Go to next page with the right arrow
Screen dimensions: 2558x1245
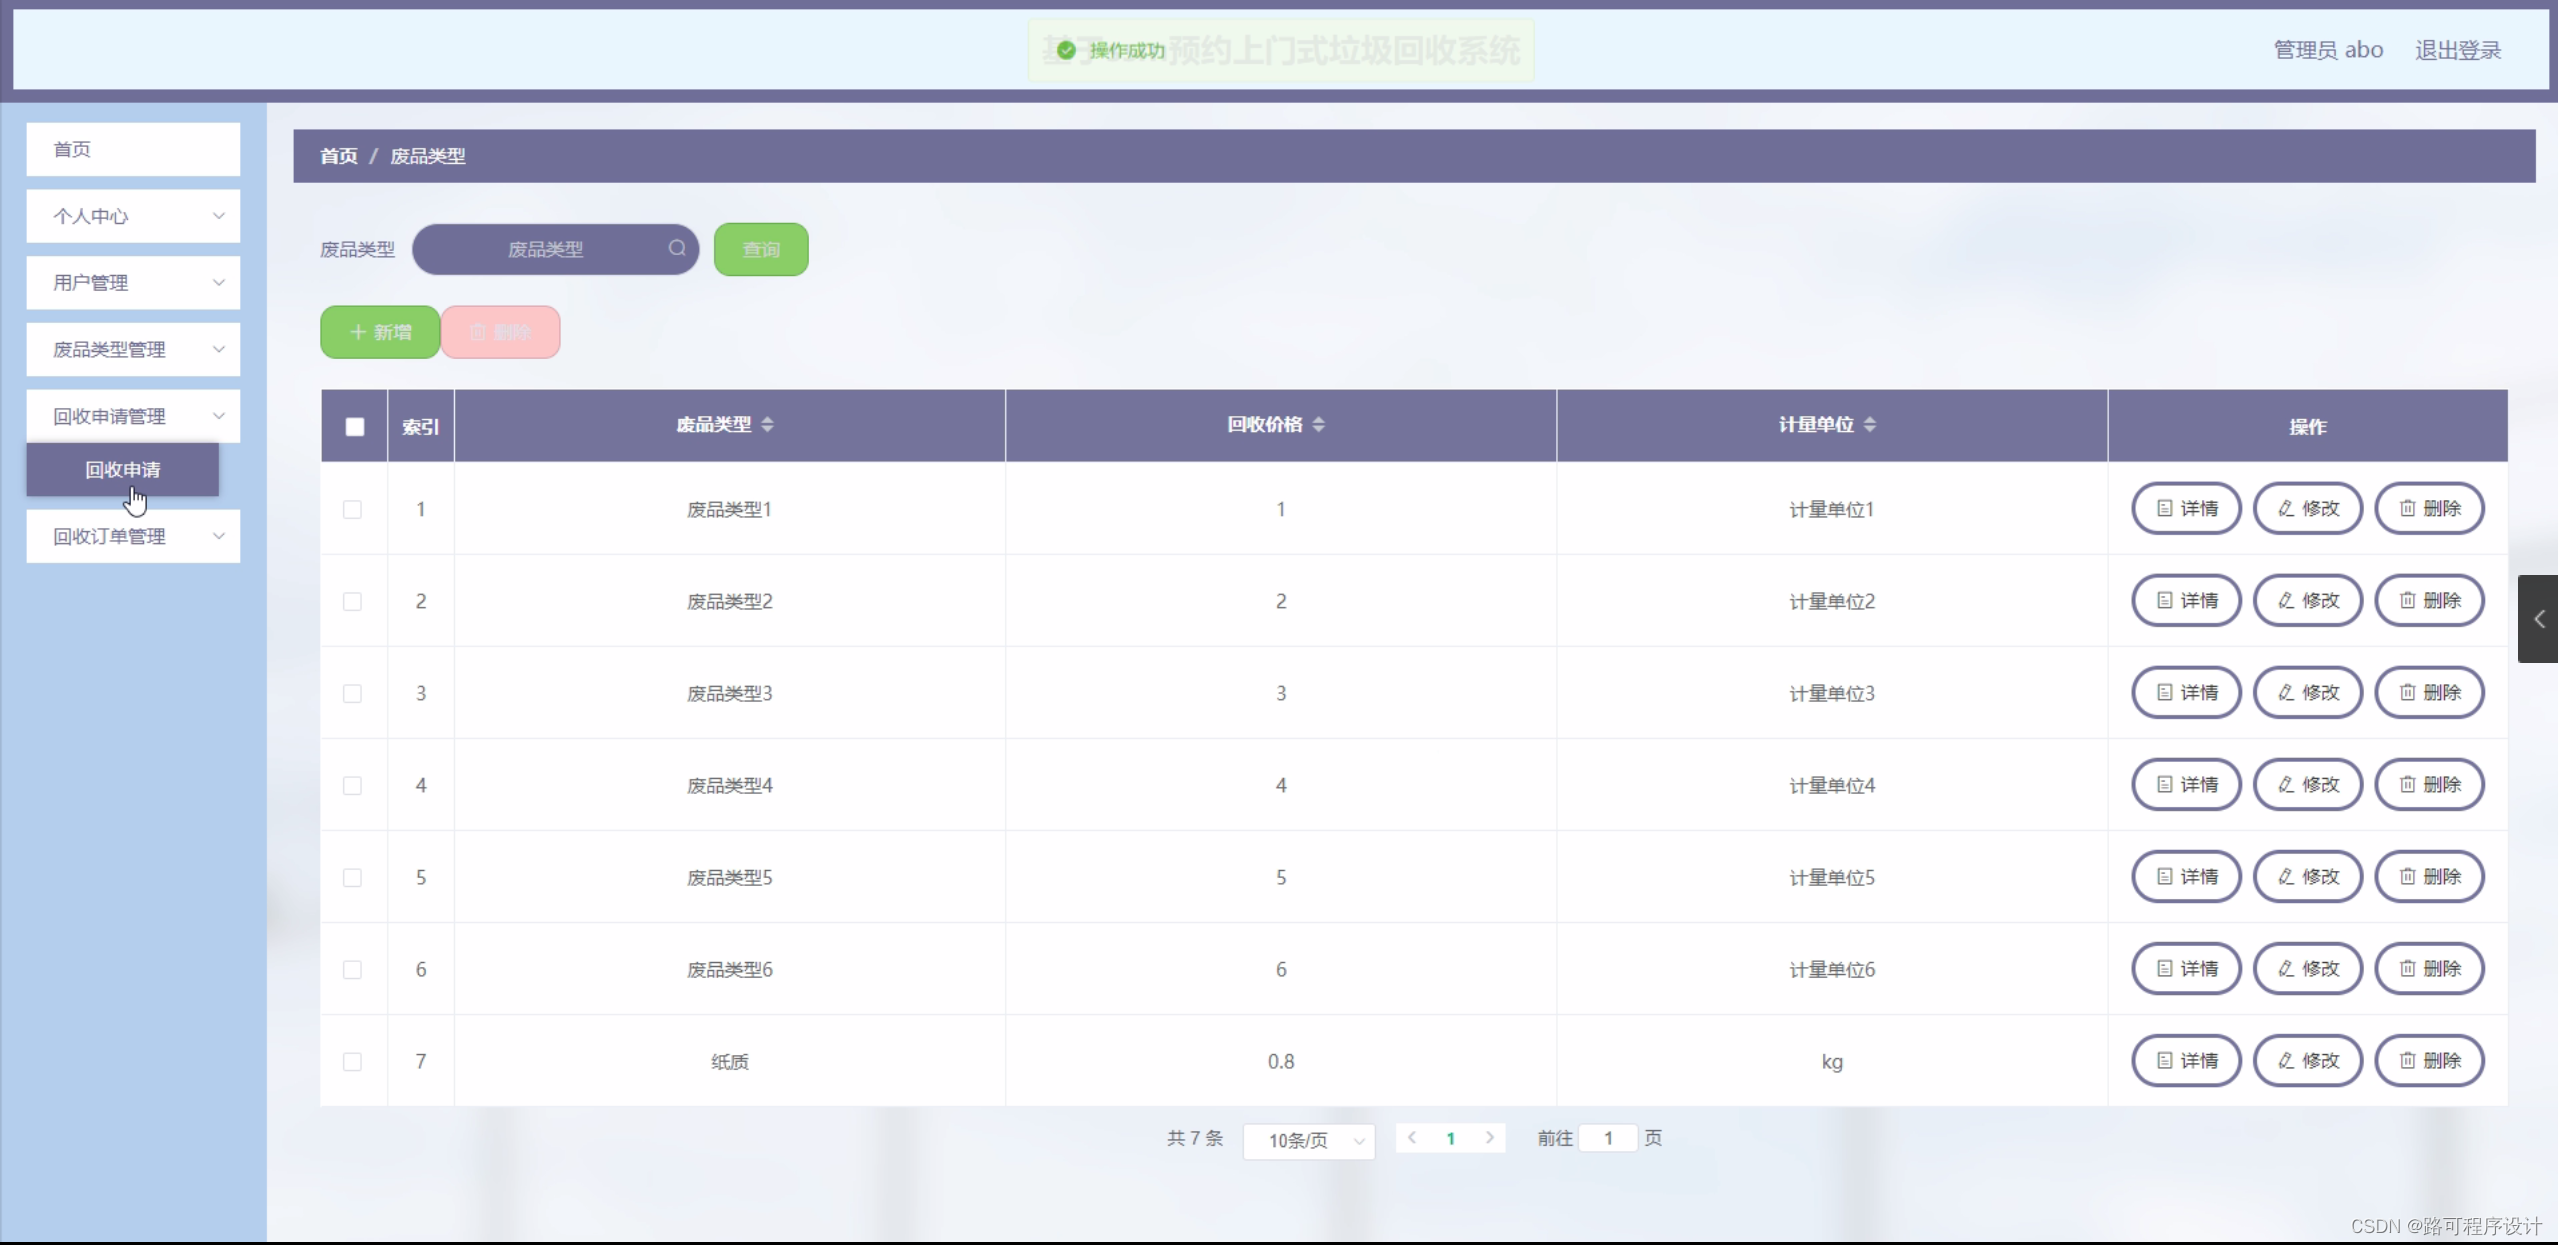tap(1489, 1138)
